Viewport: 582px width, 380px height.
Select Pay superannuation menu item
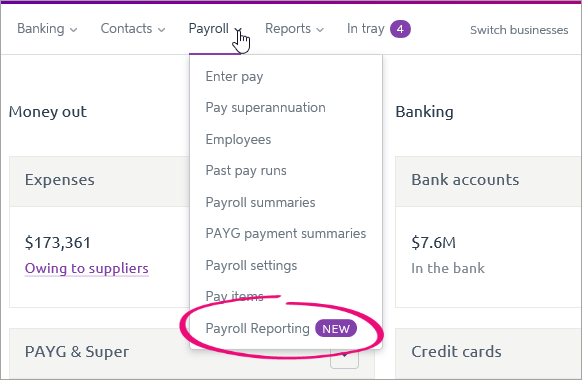tap(265, 108)
